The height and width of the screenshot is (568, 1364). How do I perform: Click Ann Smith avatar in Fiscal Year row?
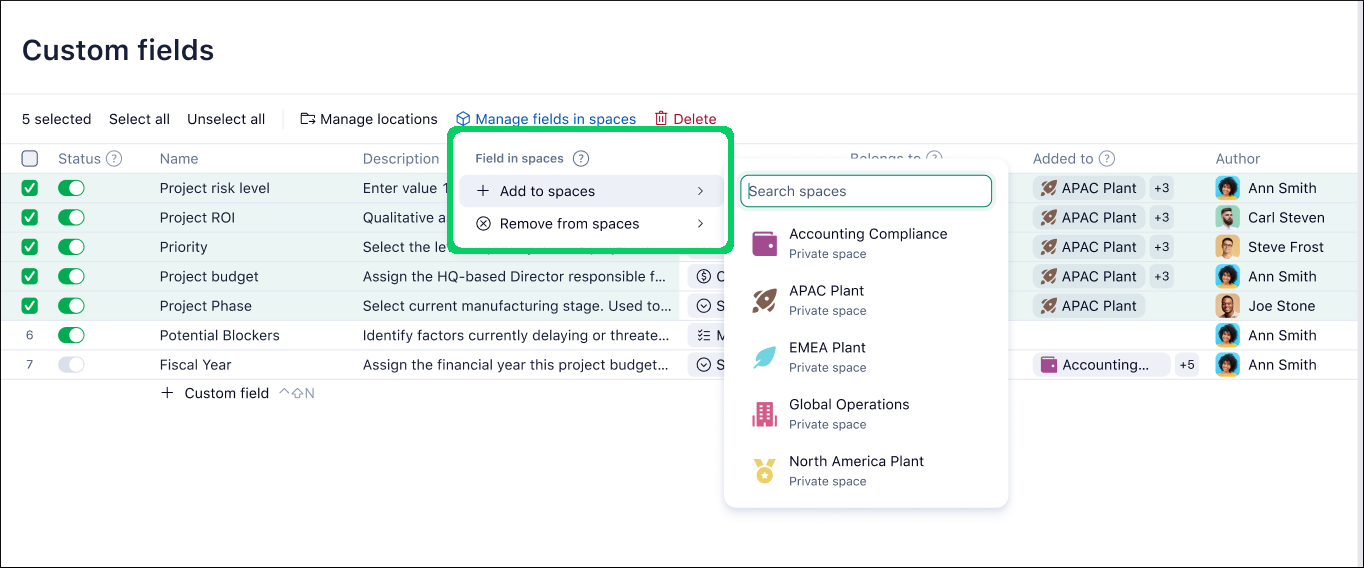coord(1228,365)
